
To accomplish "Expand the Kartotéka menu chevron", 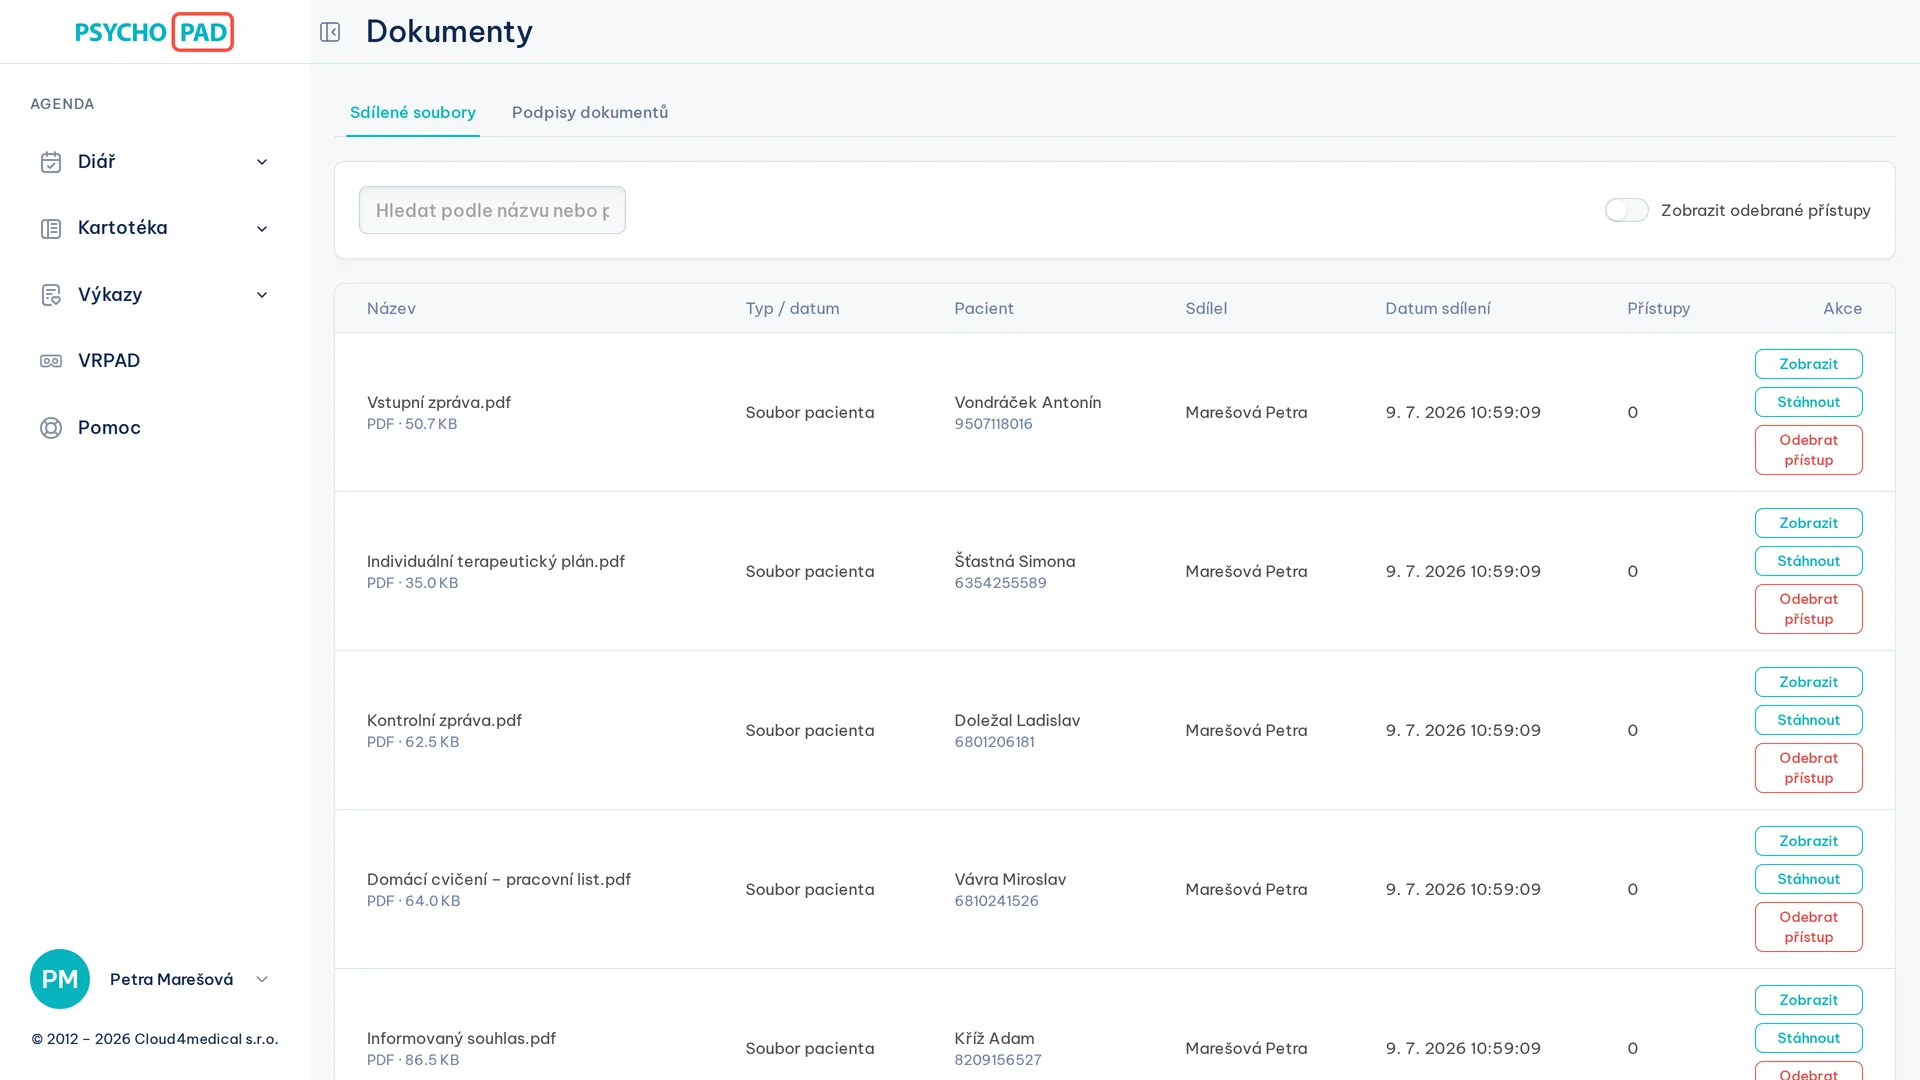I will pos(262,229).
